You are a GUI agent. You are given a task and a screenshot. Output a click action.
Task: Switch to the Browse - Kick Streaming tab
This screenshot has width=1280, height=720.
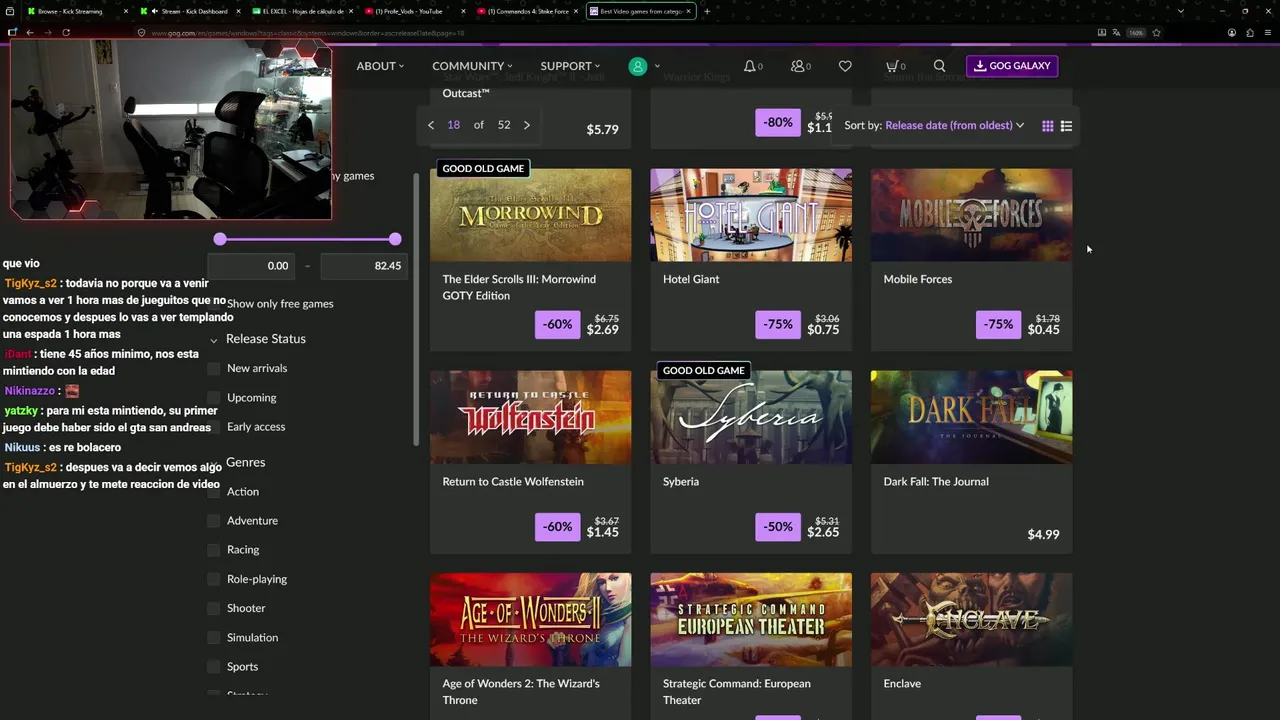(x=76, y=11)
